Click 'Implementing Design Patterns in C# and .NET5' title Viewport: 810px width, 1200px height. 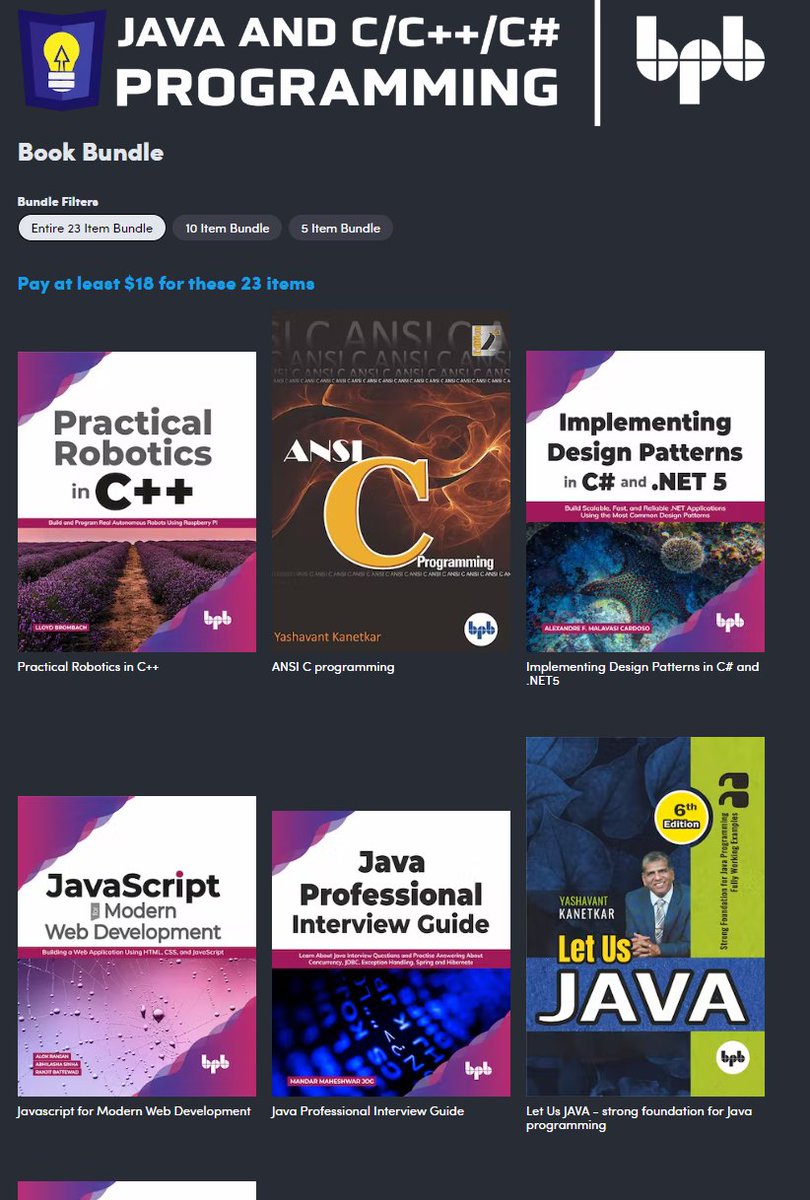tap(643, 674)
